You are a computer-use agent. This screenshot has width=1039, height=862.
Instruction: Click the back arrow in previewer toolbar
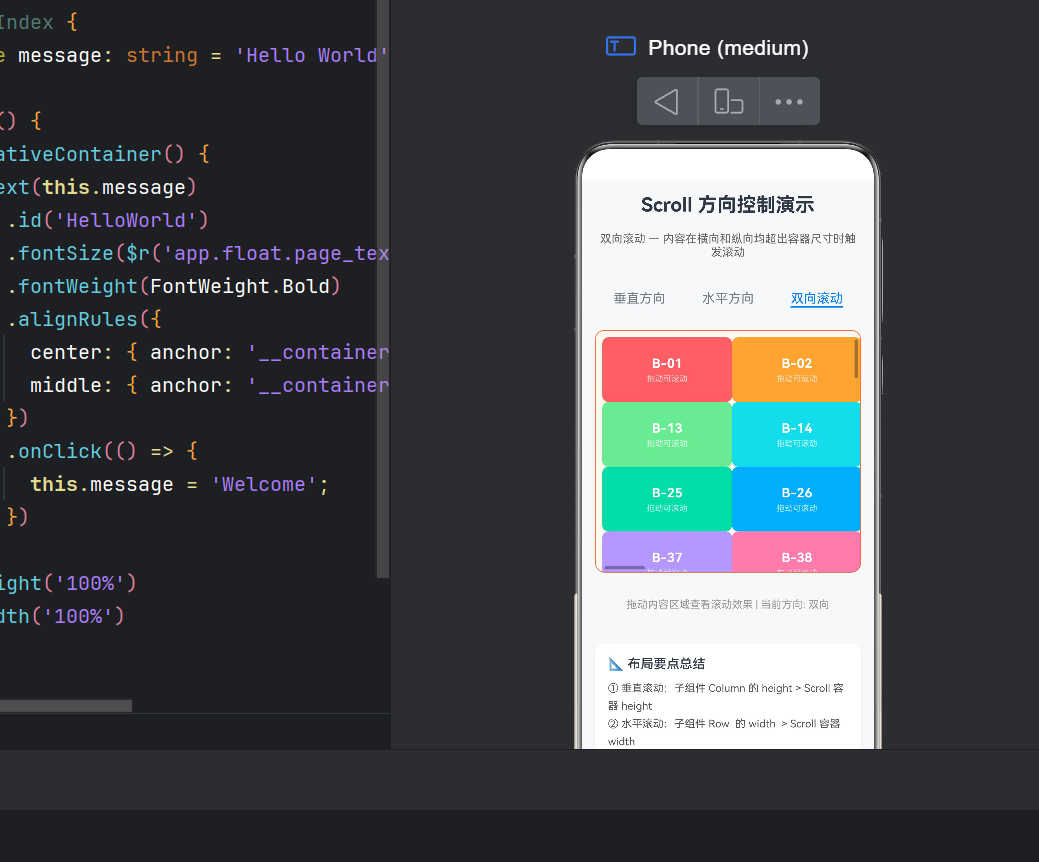pos(667,101)
